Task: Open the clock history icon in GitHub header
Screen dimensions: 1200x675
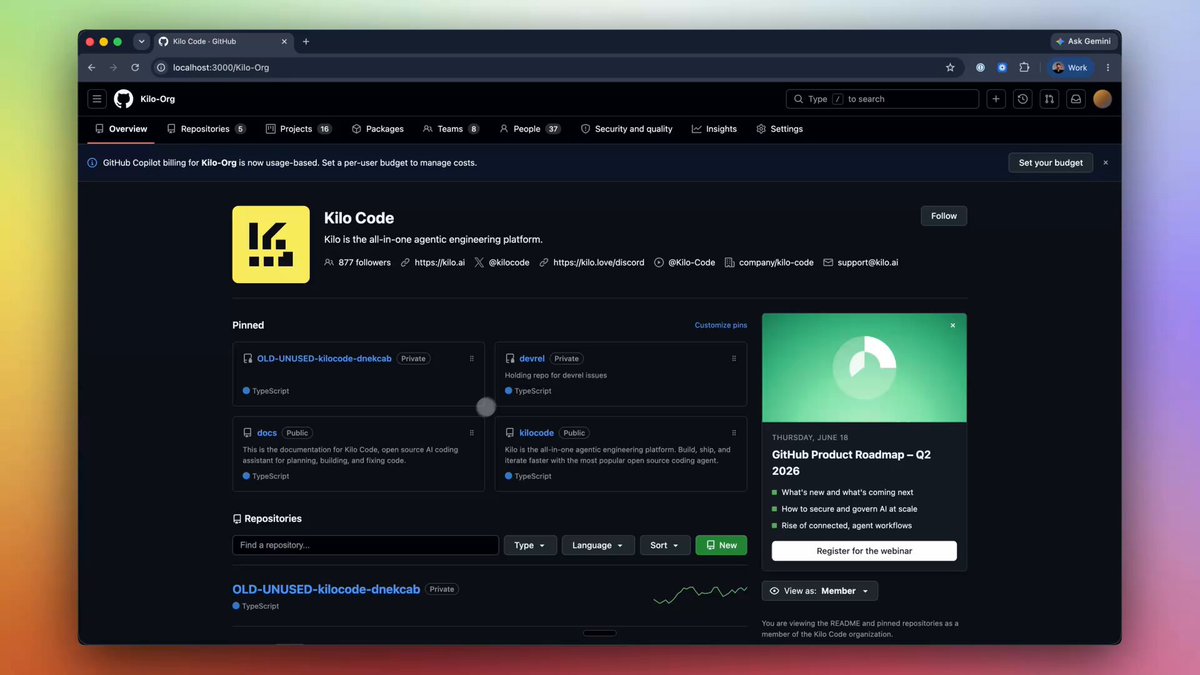Action: [x=1022, y=99]
